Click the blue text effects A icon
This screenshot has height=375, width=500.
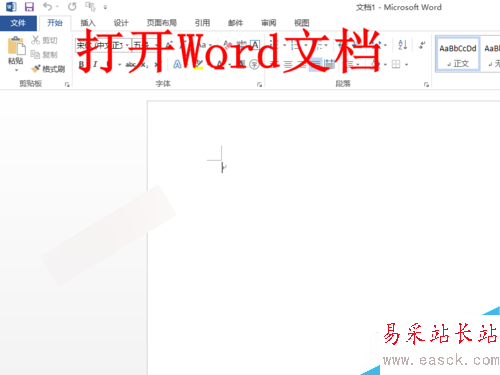pyautogui.click(x=177, y=64)
